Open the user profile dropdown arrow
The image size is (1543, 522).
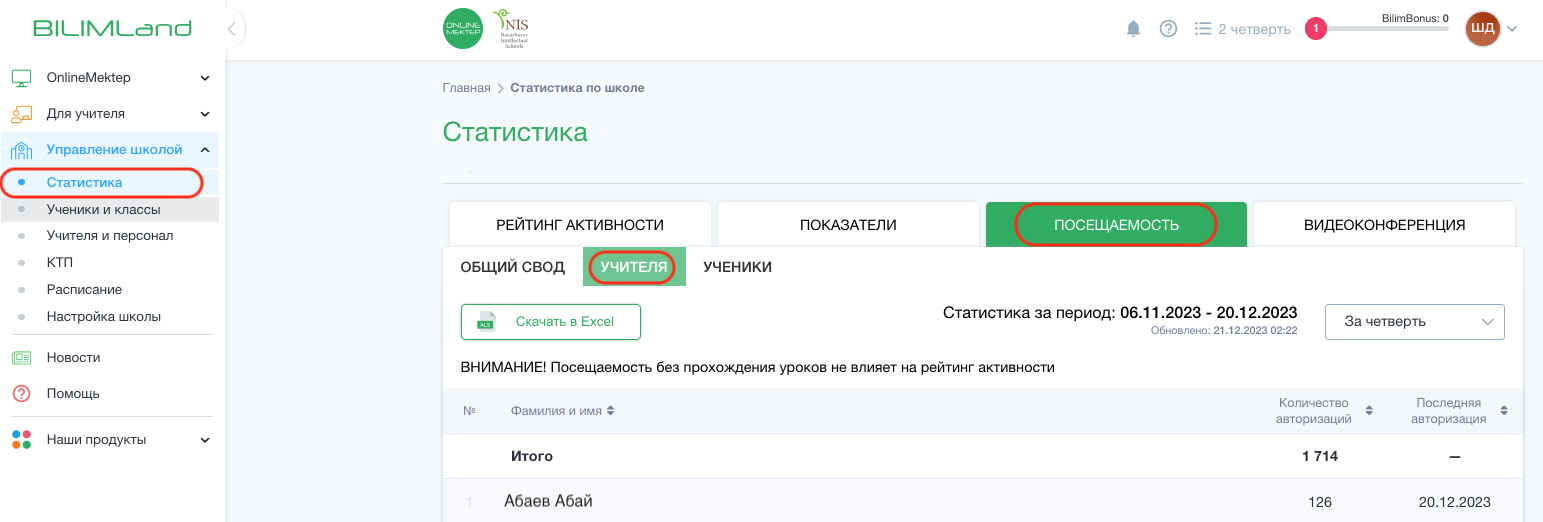pyautogui.click(x=1512, y=29)
